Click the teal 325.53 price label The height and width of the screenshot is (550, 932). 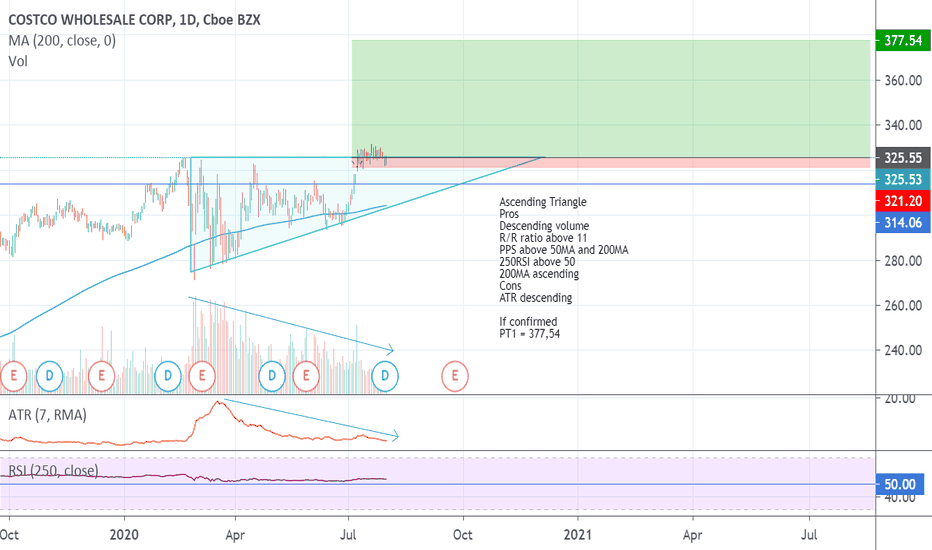pyautogui.click(x=903, y=180)
